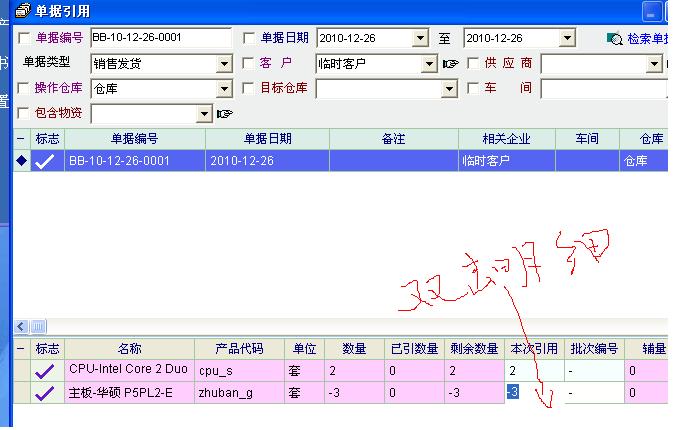Click the horizontal scrollbar left arrow
Screen dimensions: 682x430
point(21,327)
